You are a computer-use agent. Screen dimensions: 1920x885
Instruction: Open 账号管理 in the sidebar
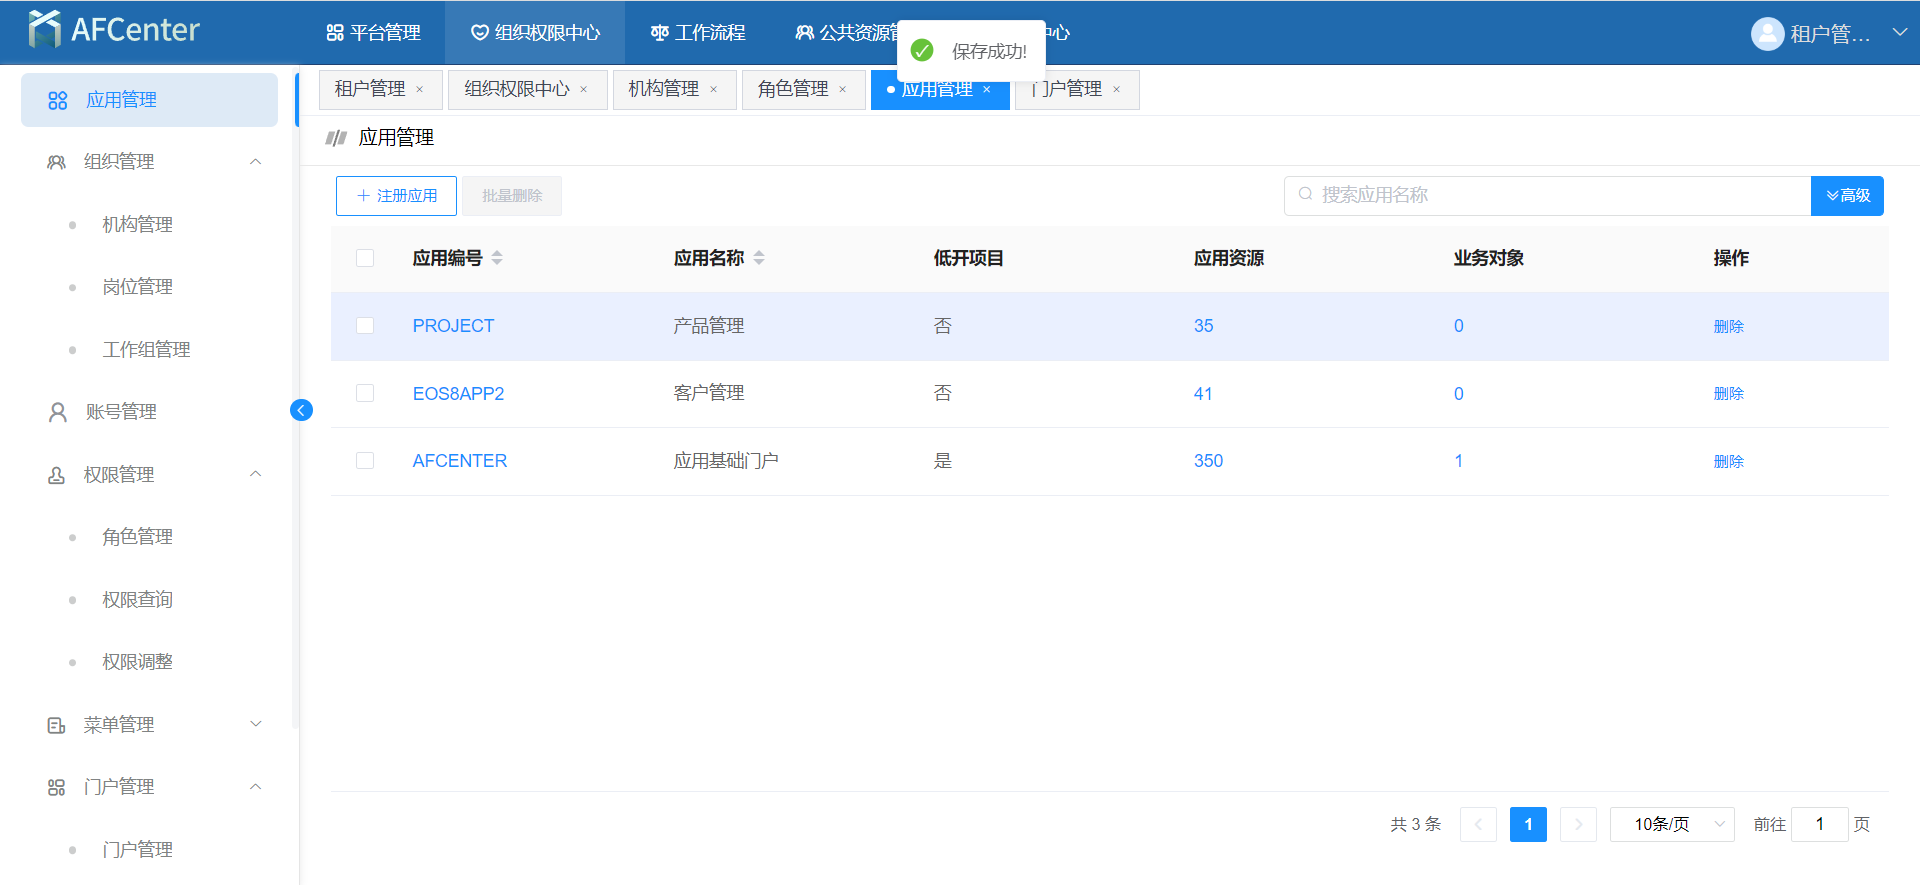(121, 412)
